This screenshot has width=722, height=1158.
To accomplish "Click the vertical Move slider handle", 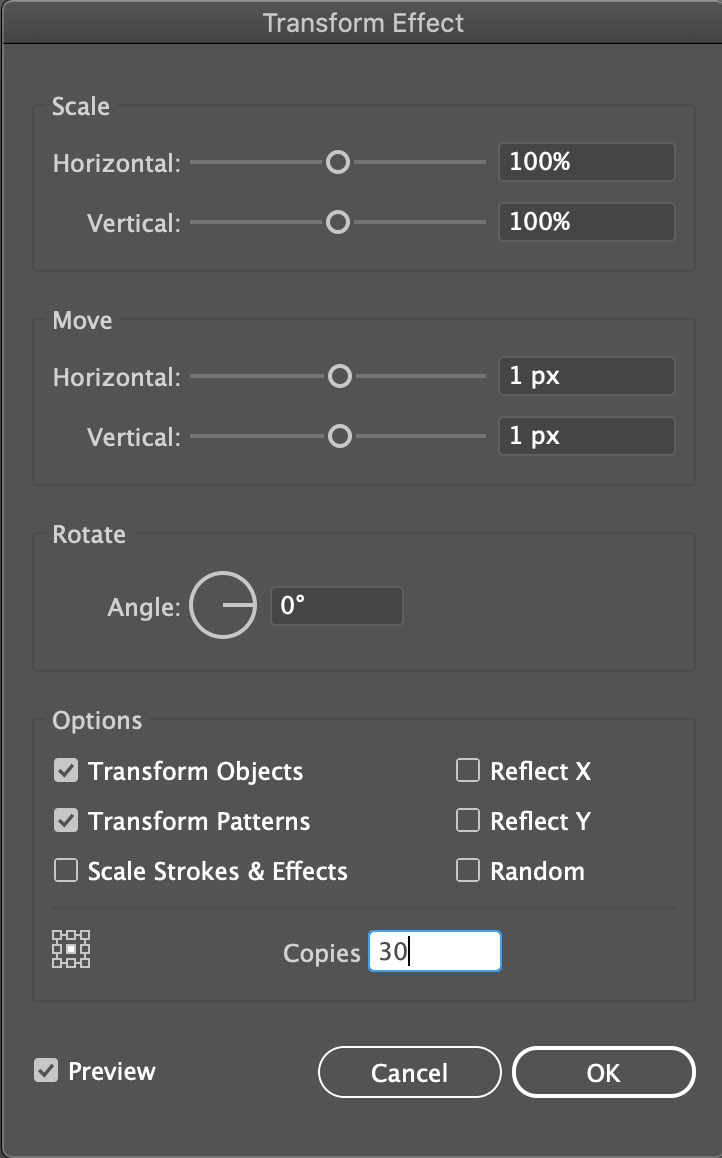I will point(339,436).
